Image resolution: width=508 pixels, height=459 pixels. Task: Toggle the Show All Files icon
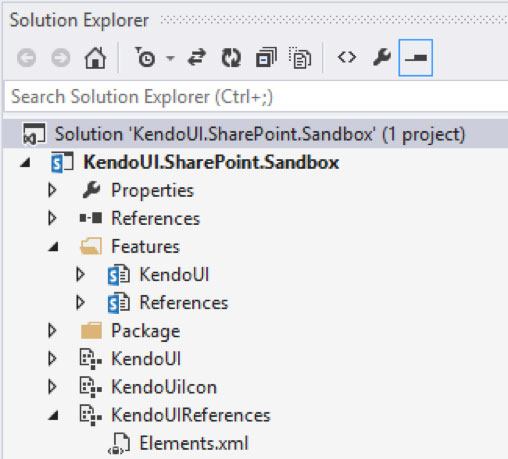(300, 58)
